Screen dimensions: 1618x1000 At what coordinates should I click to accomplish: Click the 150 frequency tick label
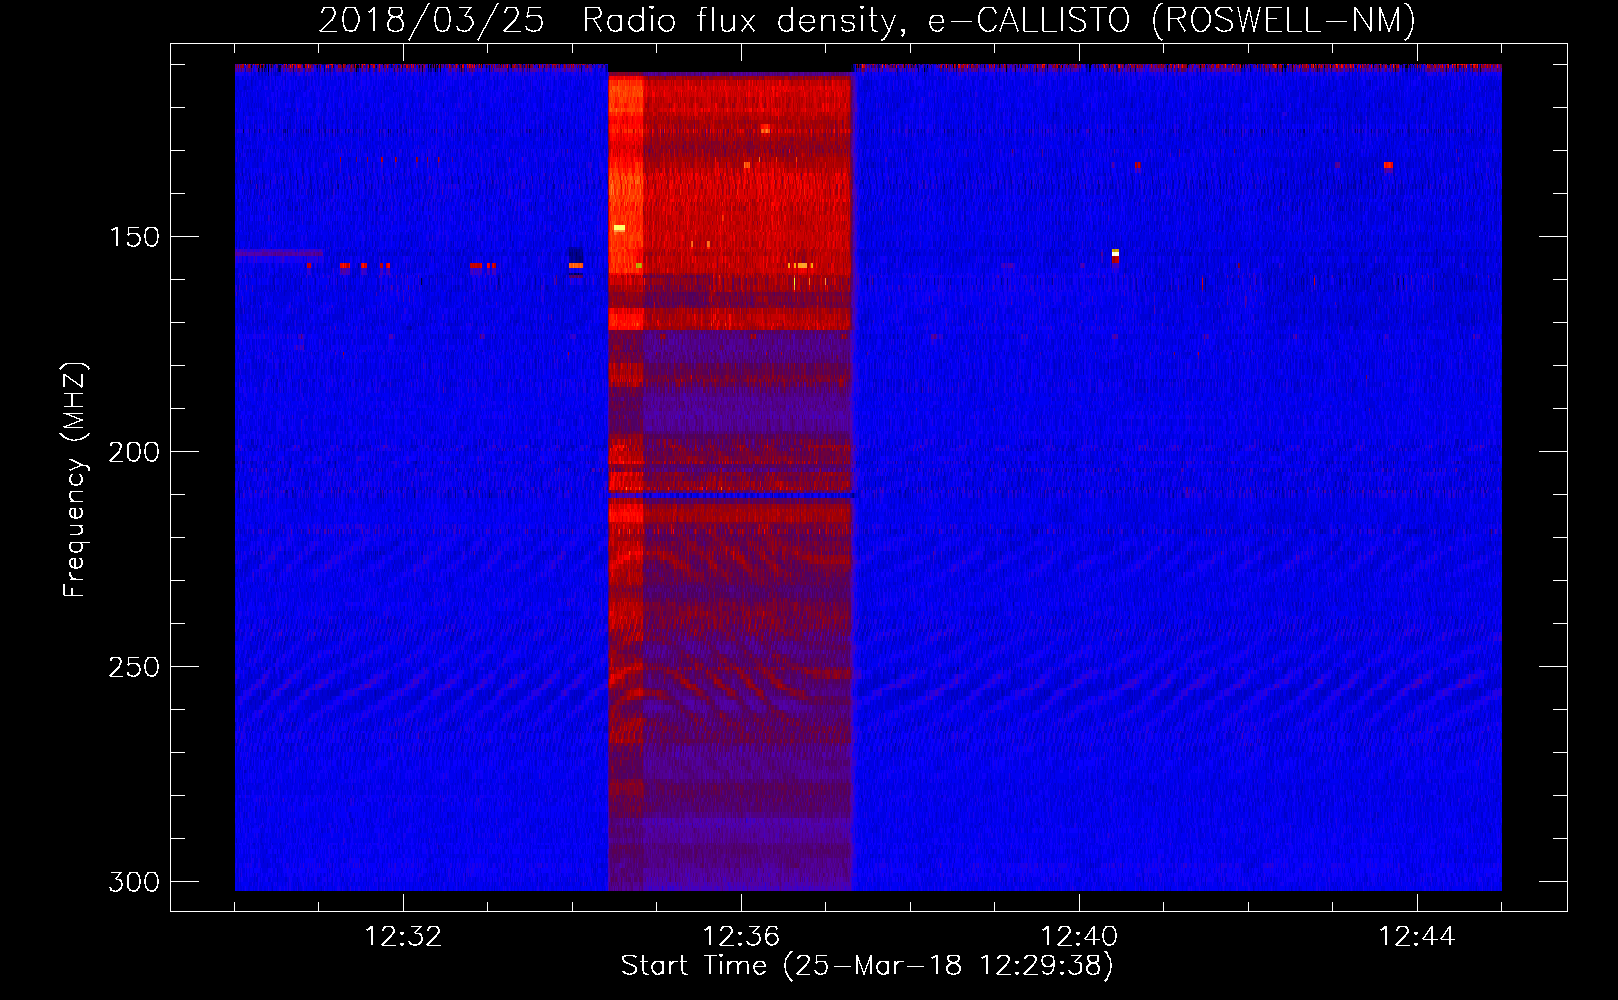[x=134, y=237]
